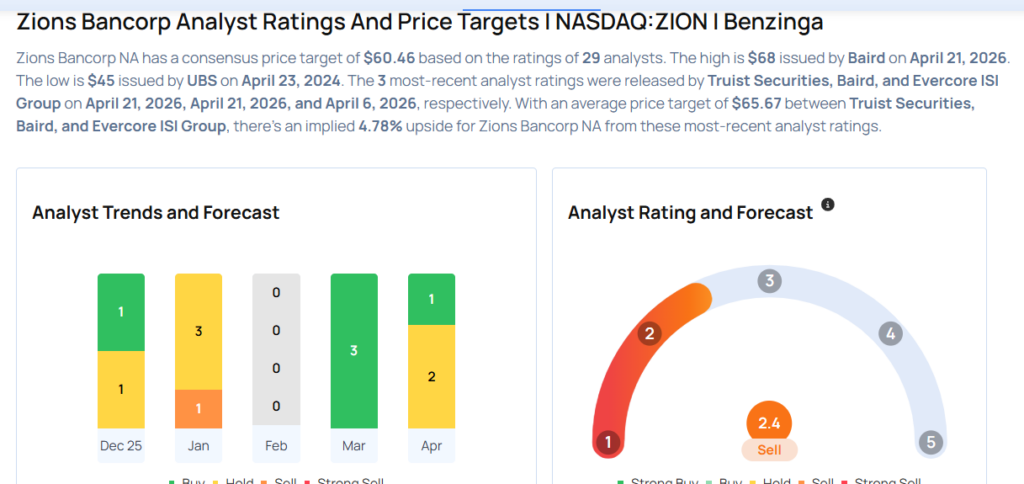The height and width of the screenshot is (484, 1024).
Task: Click the Sell rating badge under 2.4
Action: tap(769, 450)
